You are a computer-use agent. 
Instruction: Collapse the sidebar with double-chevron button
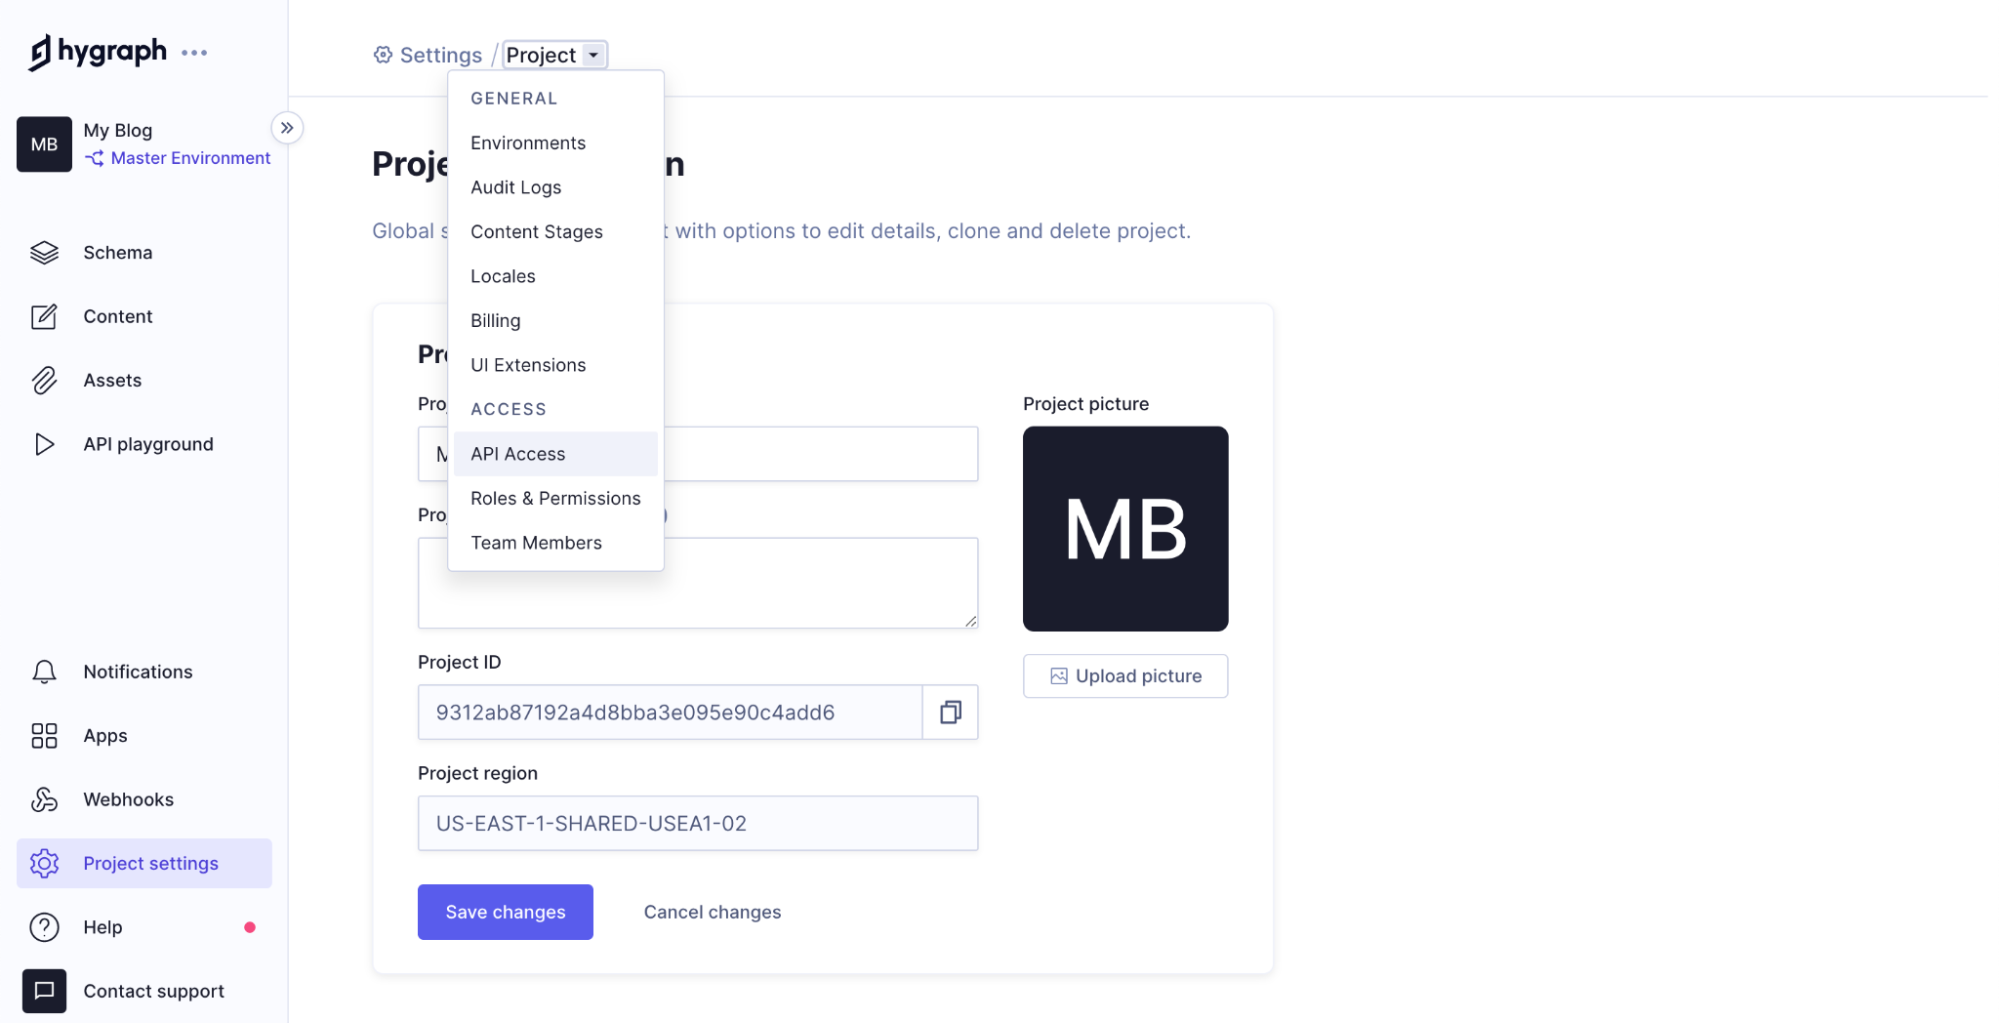click(x=287, y=128)
